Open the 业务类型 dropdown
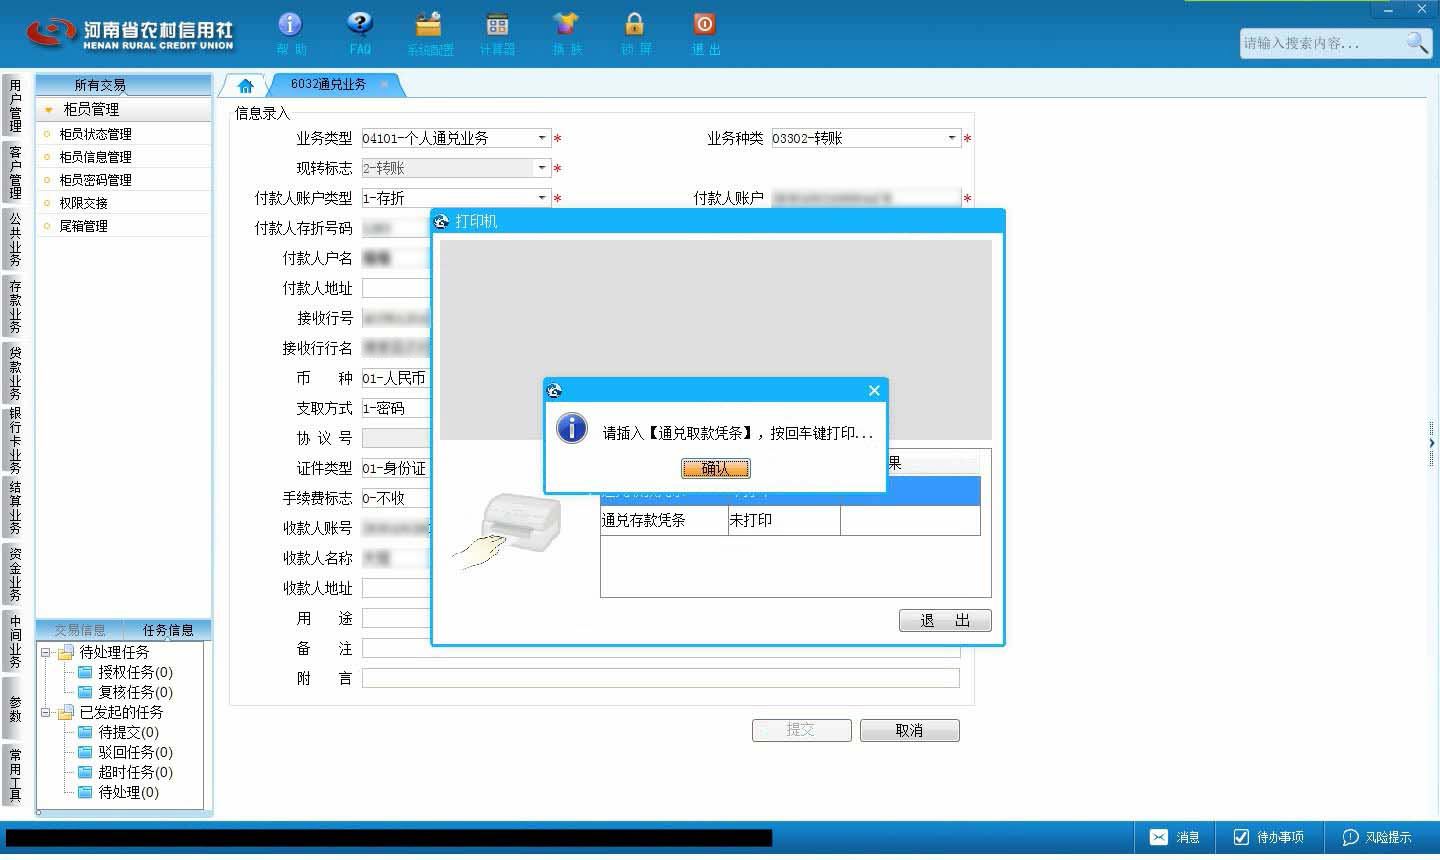The height and width of the screenshot is (860, 1440). click(x=542, y=138)
